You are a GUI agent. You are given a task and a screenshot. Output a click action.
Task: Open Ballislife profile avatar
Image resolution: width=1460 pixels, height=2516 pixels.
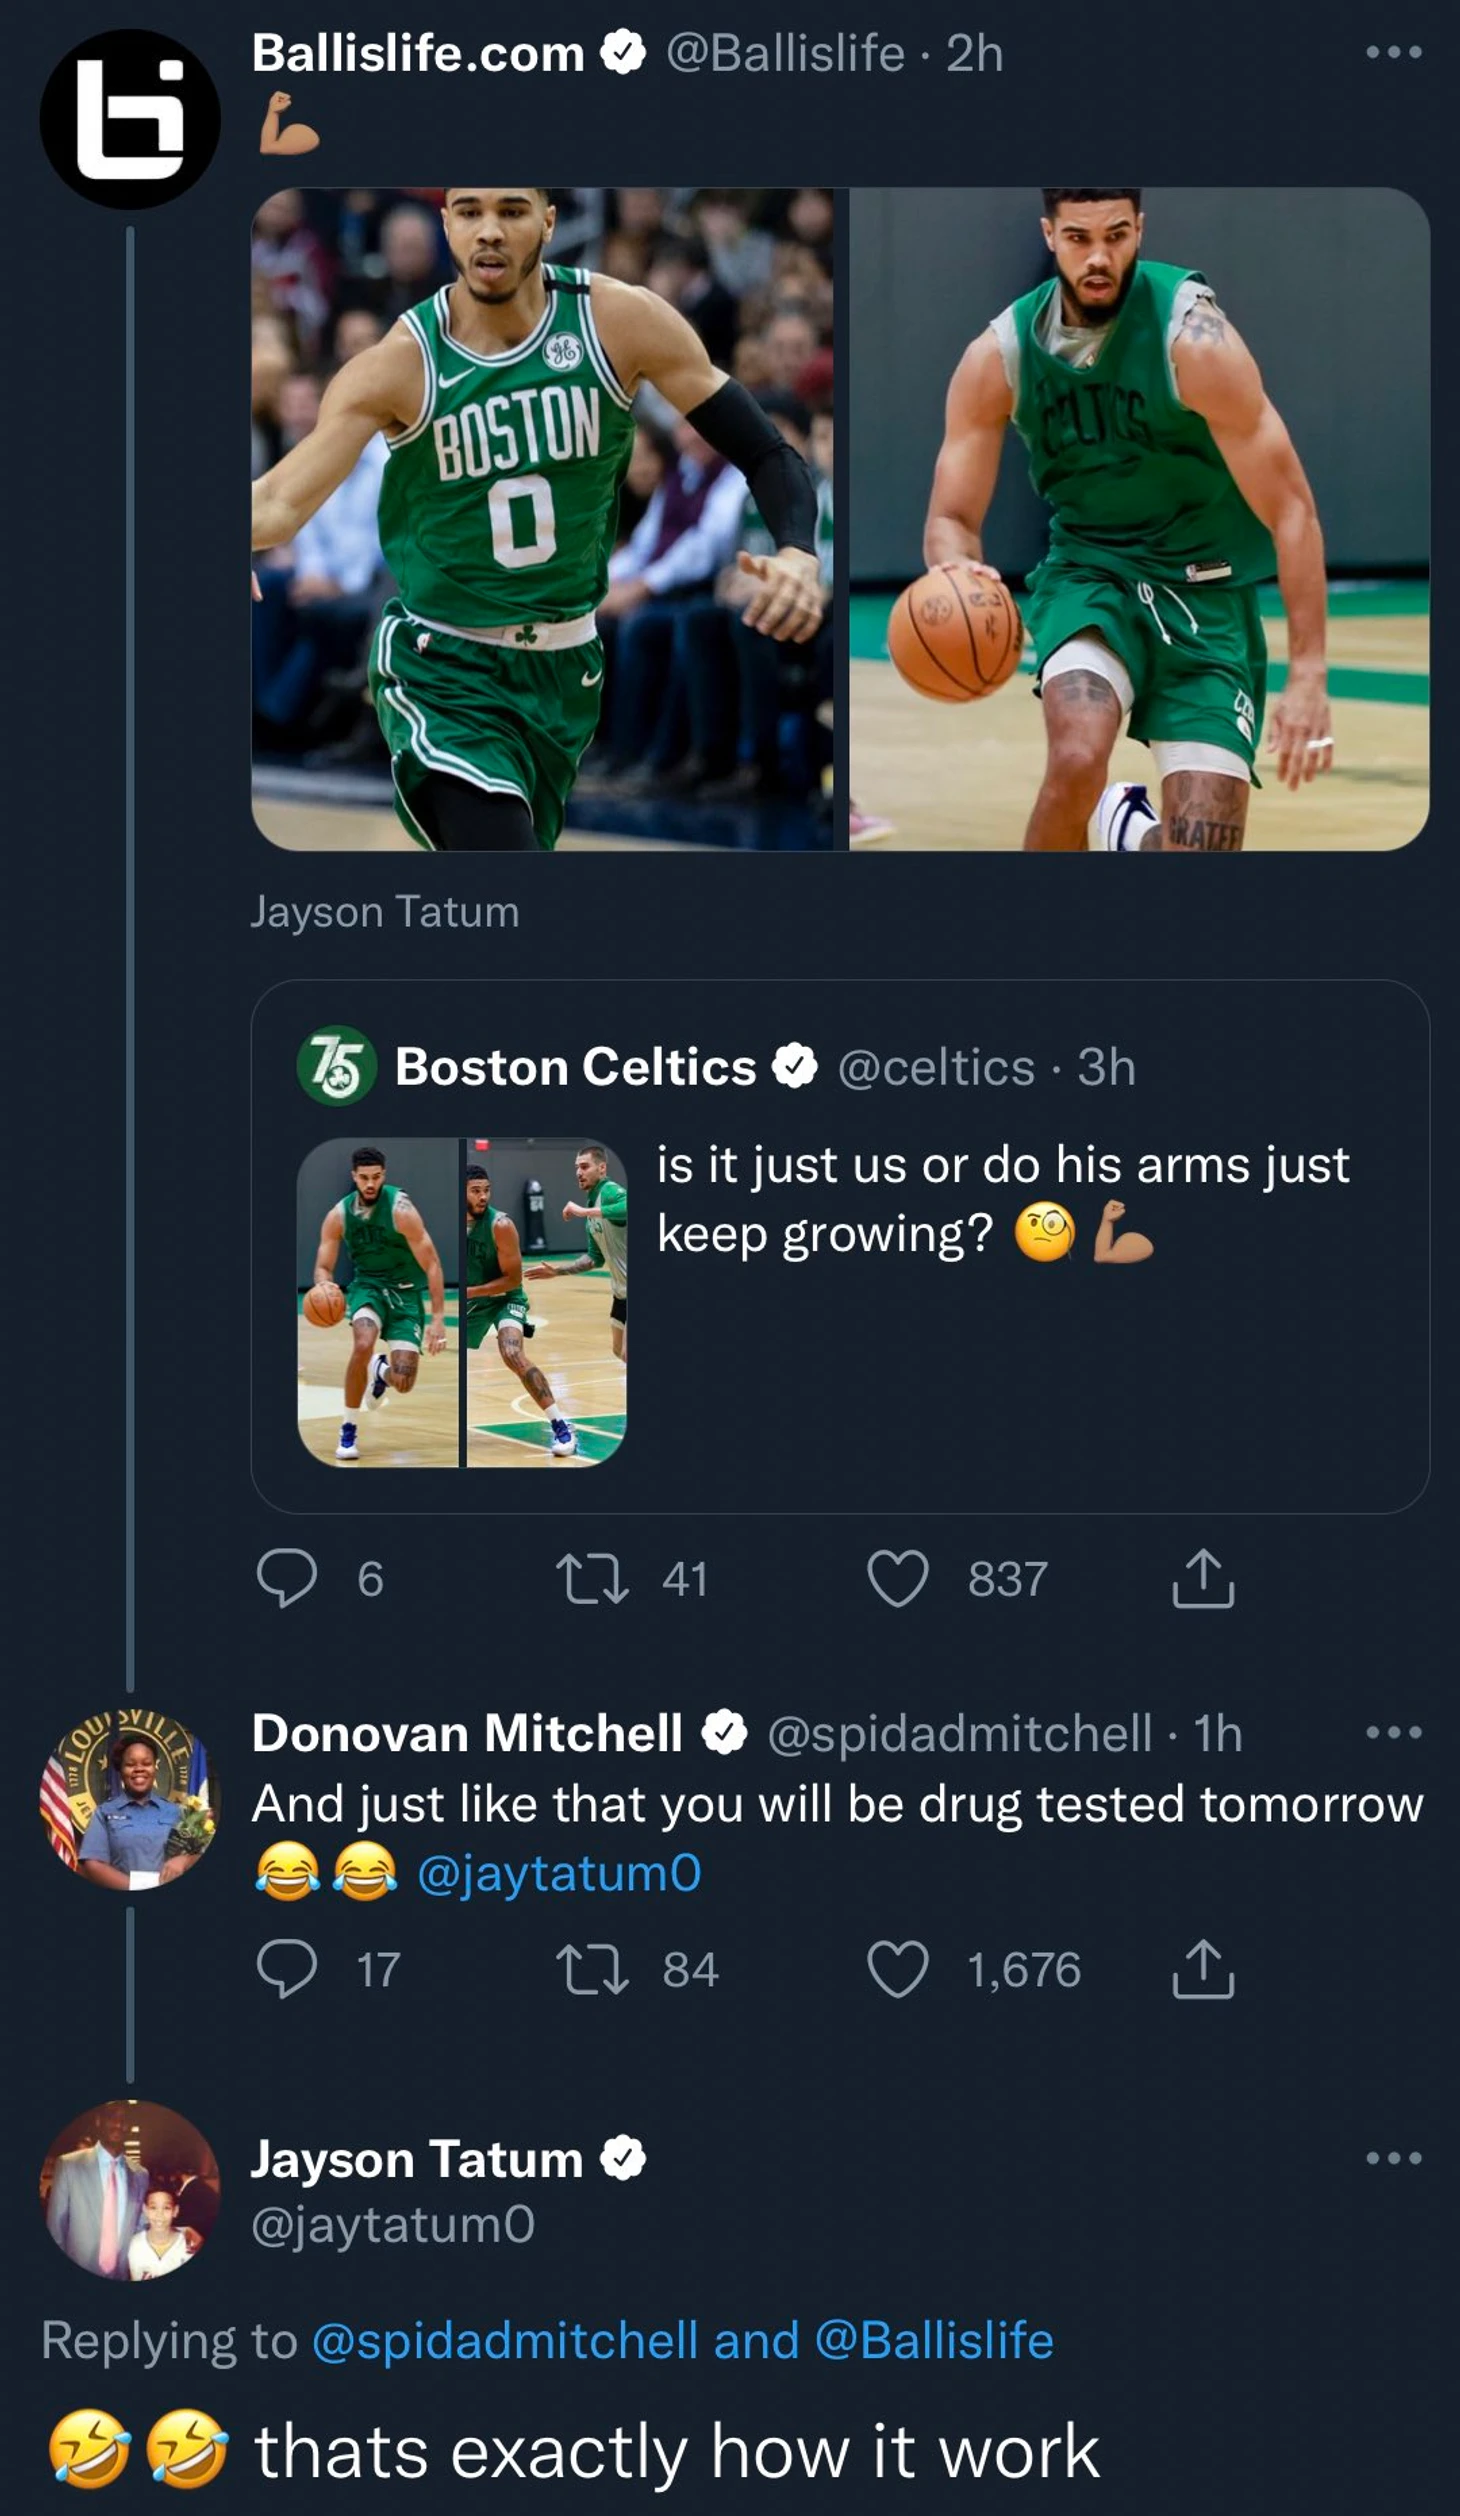click(130, 119)
